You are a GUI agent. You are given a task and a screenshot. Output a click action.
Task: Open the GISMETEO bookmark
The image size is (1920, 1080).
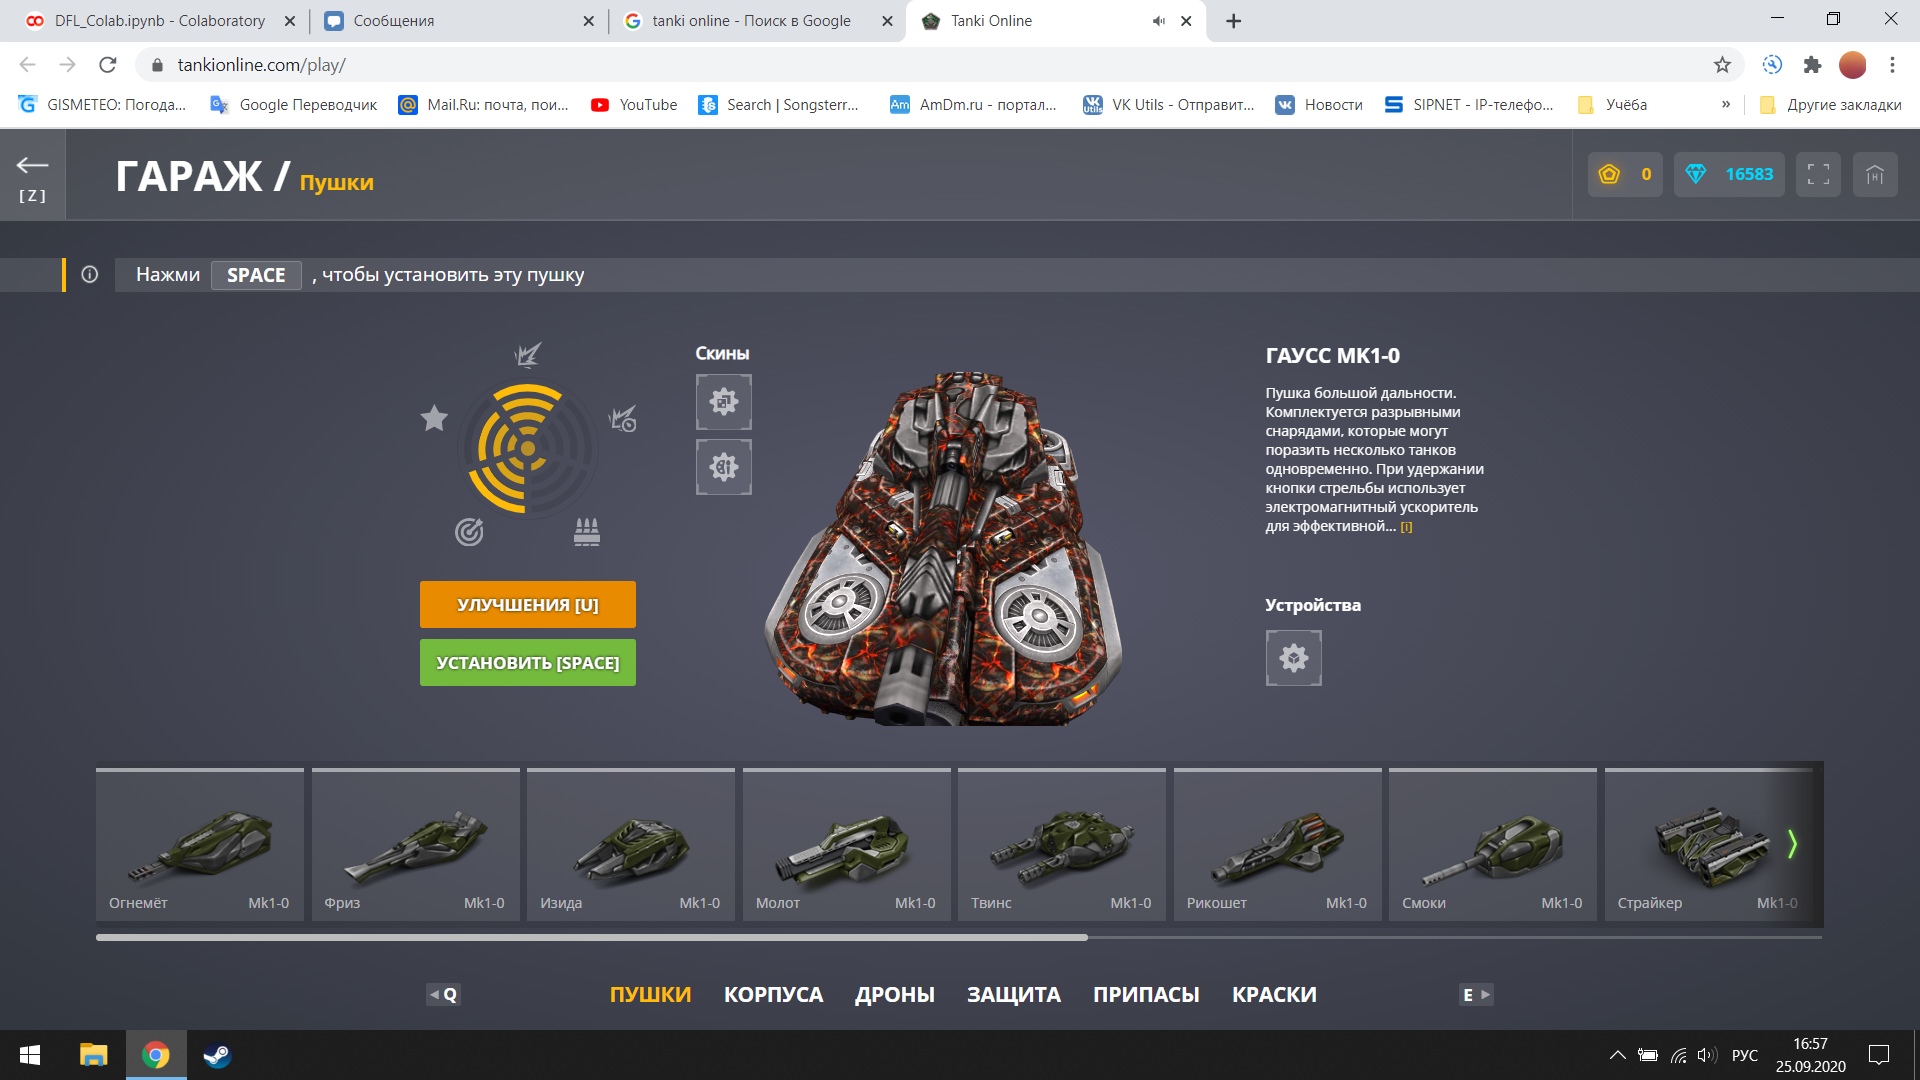click(x=103, y=105)
